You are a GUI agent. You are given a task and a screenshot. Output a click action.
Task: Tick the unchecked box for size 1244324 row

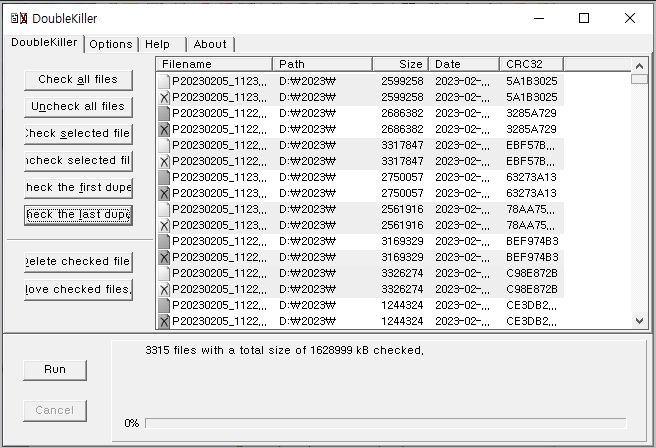click(164, 305)
